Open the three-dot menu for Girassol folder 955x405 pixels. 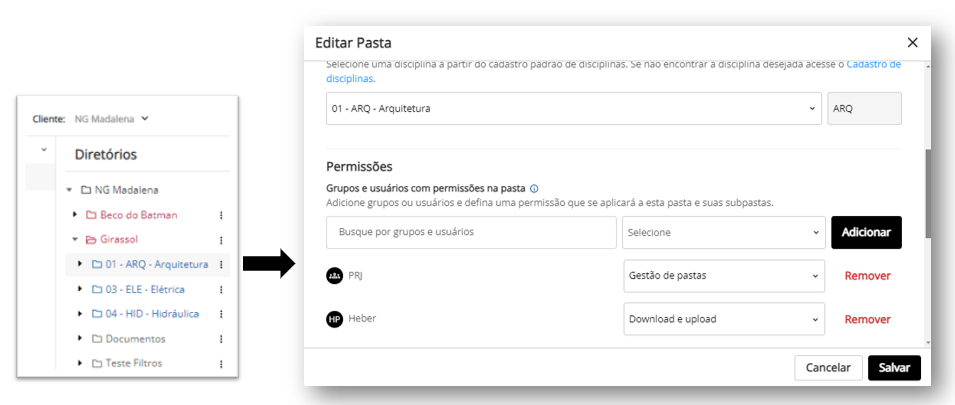(221, 240)
